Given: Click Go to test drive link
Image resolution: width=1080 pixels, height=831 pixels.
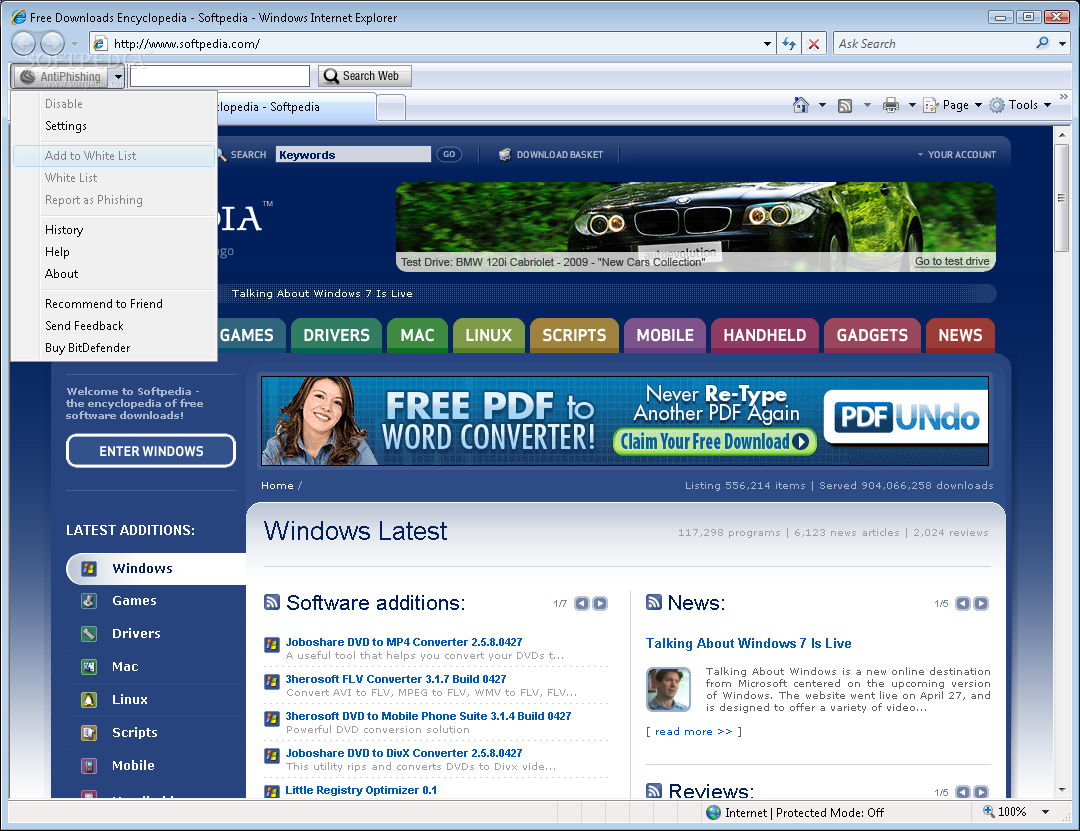Looking at the screenshot, I should pyautogui.click(x=952, y=261).
